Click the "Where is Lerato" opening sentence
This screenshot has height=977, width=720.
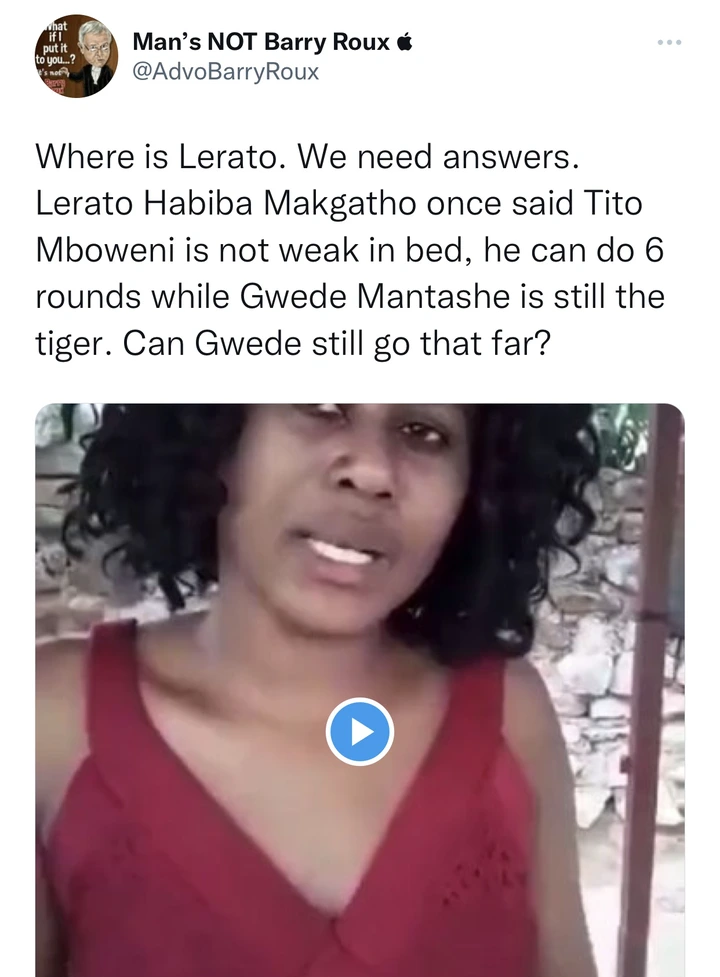[159, 157]
